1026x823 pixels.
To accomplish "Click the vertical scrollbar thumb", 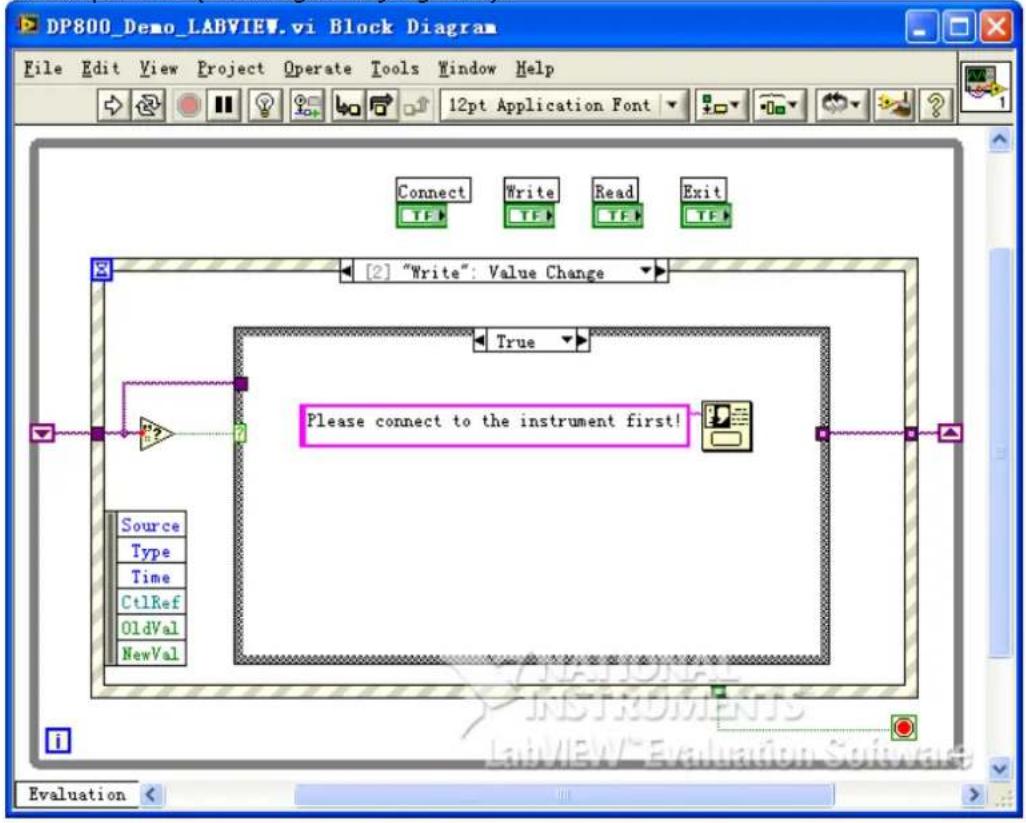I will pyautogui.click(x=1000, y=453).
